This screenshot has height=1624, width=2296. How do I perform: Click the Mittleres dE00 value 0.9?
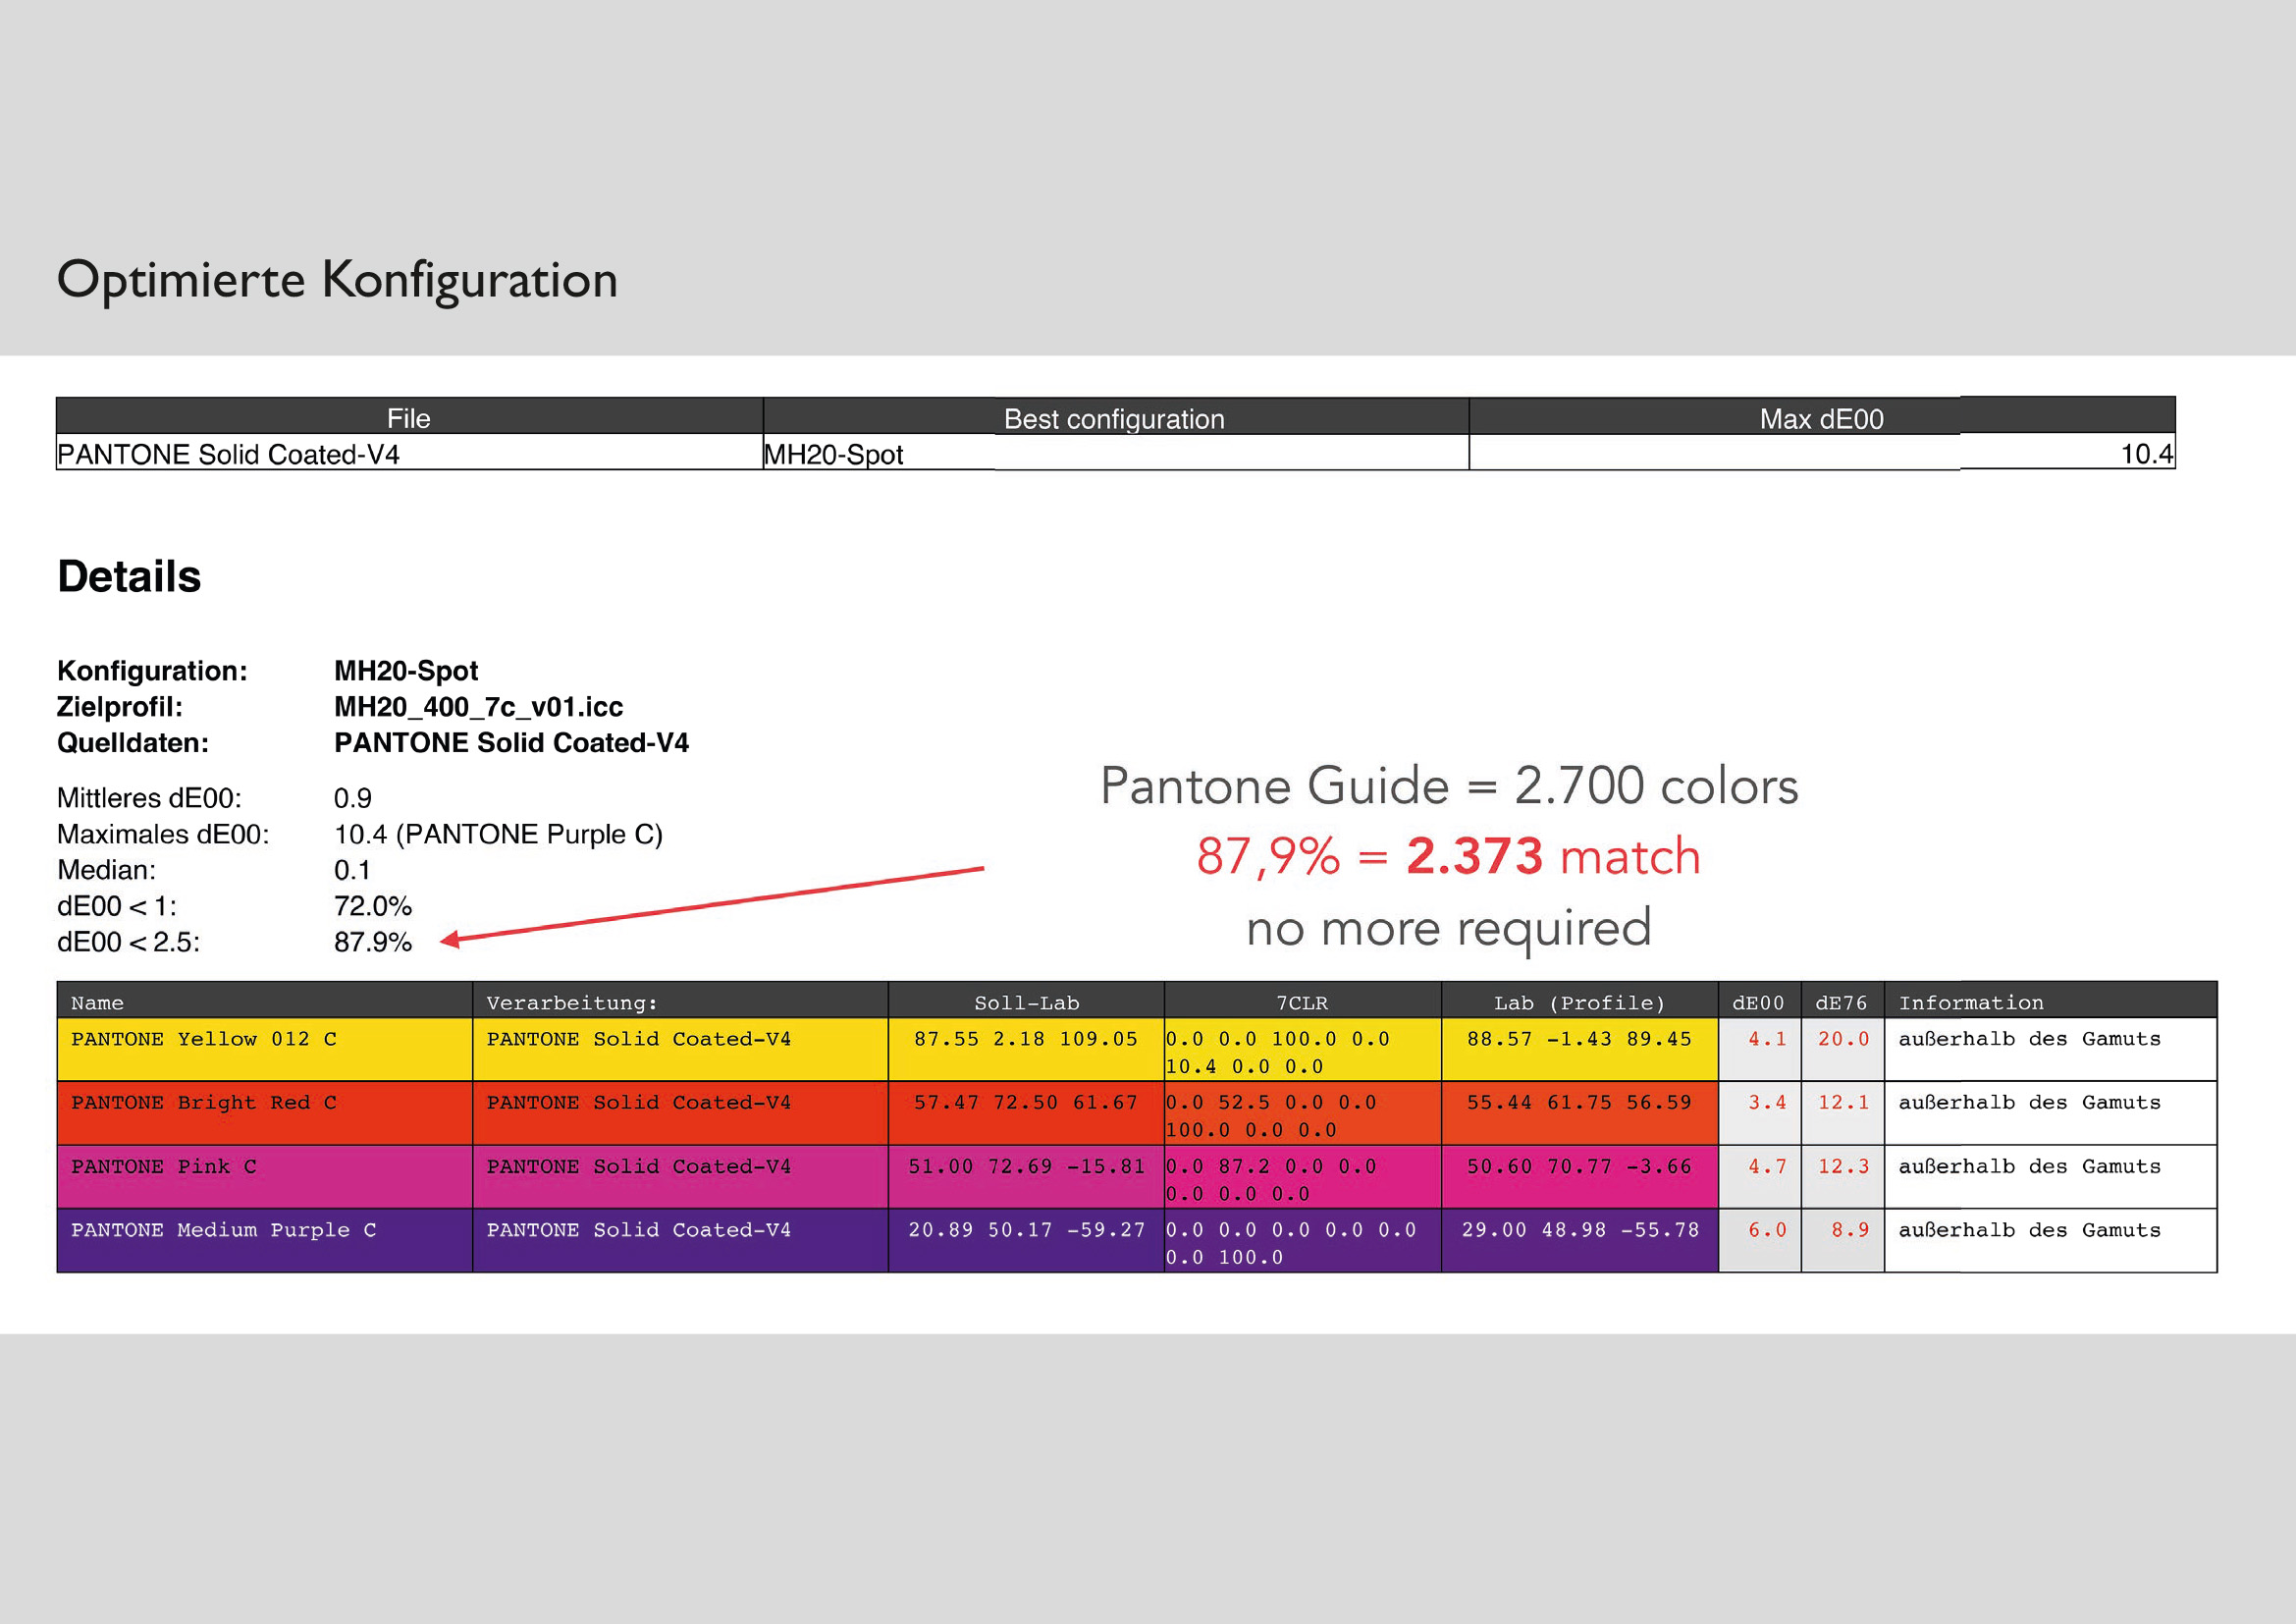pos(352,798)
